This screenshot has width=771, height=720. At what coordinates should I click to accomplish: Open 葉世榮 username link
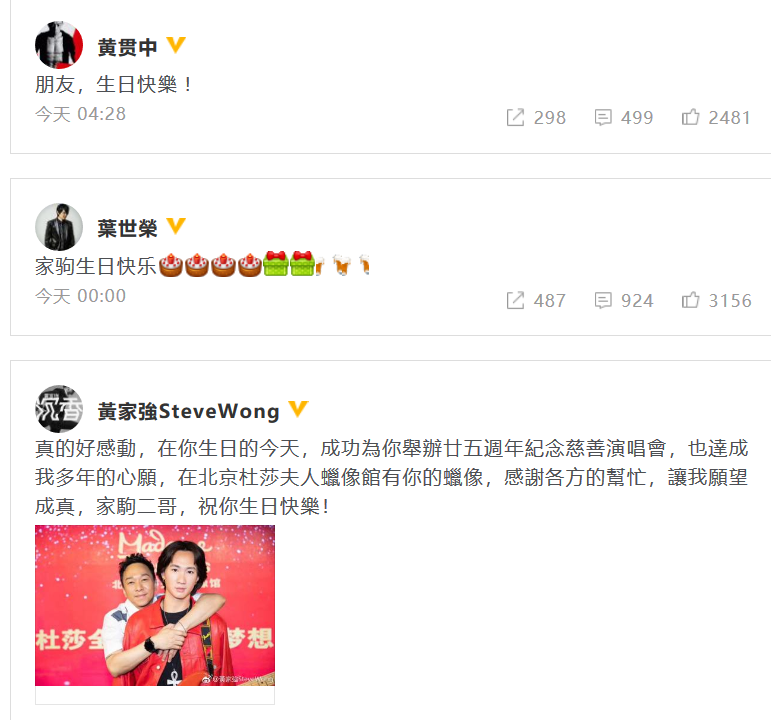pyautogui.click(x=127, y=229)
